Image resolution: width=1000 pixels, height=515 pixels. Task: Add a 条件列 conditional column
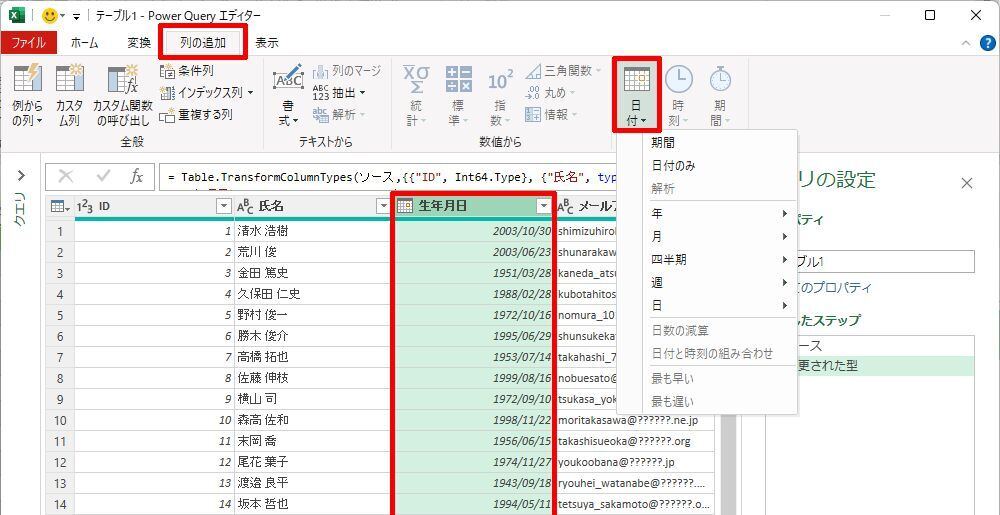[x=187, y=71]
